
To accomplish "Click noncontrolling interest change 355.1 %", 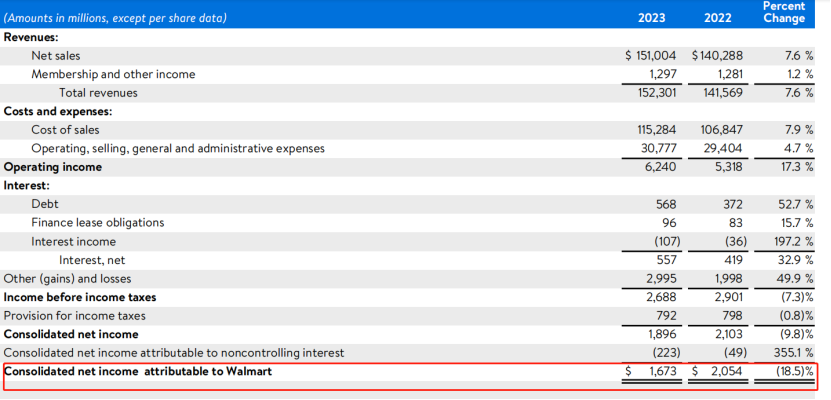I will 795,353.
